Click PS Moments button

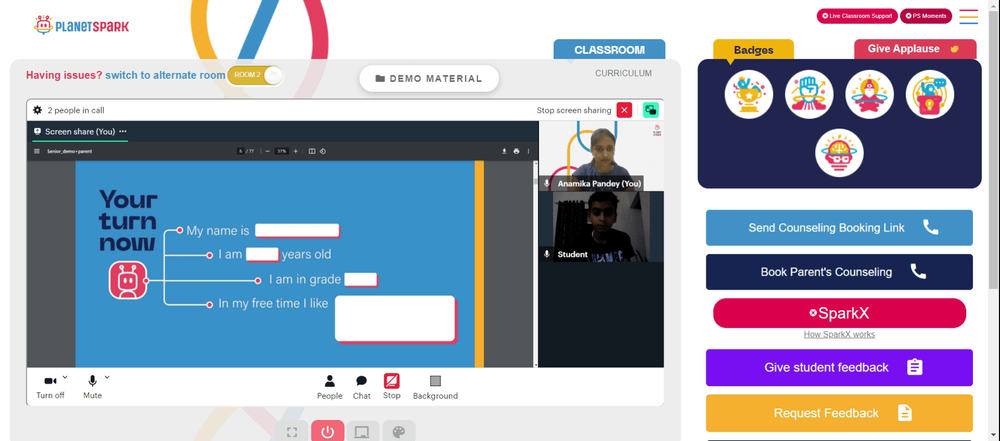coord(926,16)
